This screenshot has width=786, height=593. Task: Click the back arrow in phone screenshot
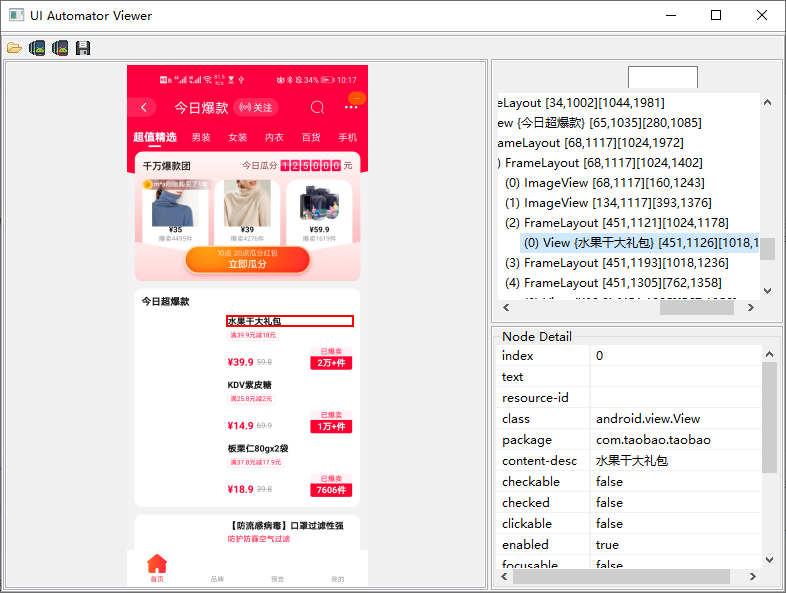(x=144, y=107)
